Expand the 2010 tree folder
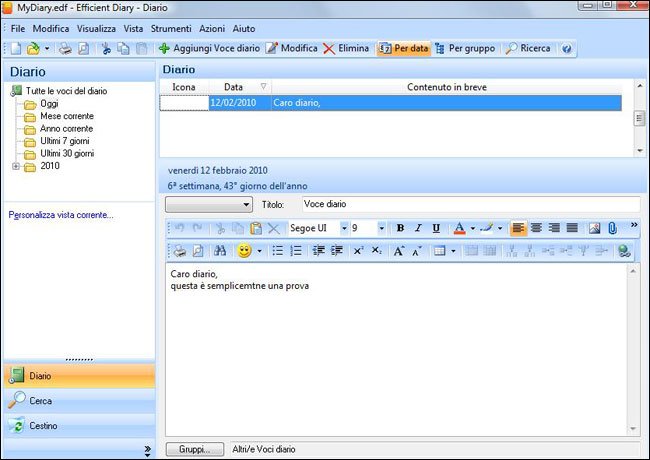The width and height of the screenshot is (650, 460). pos(16,166)
